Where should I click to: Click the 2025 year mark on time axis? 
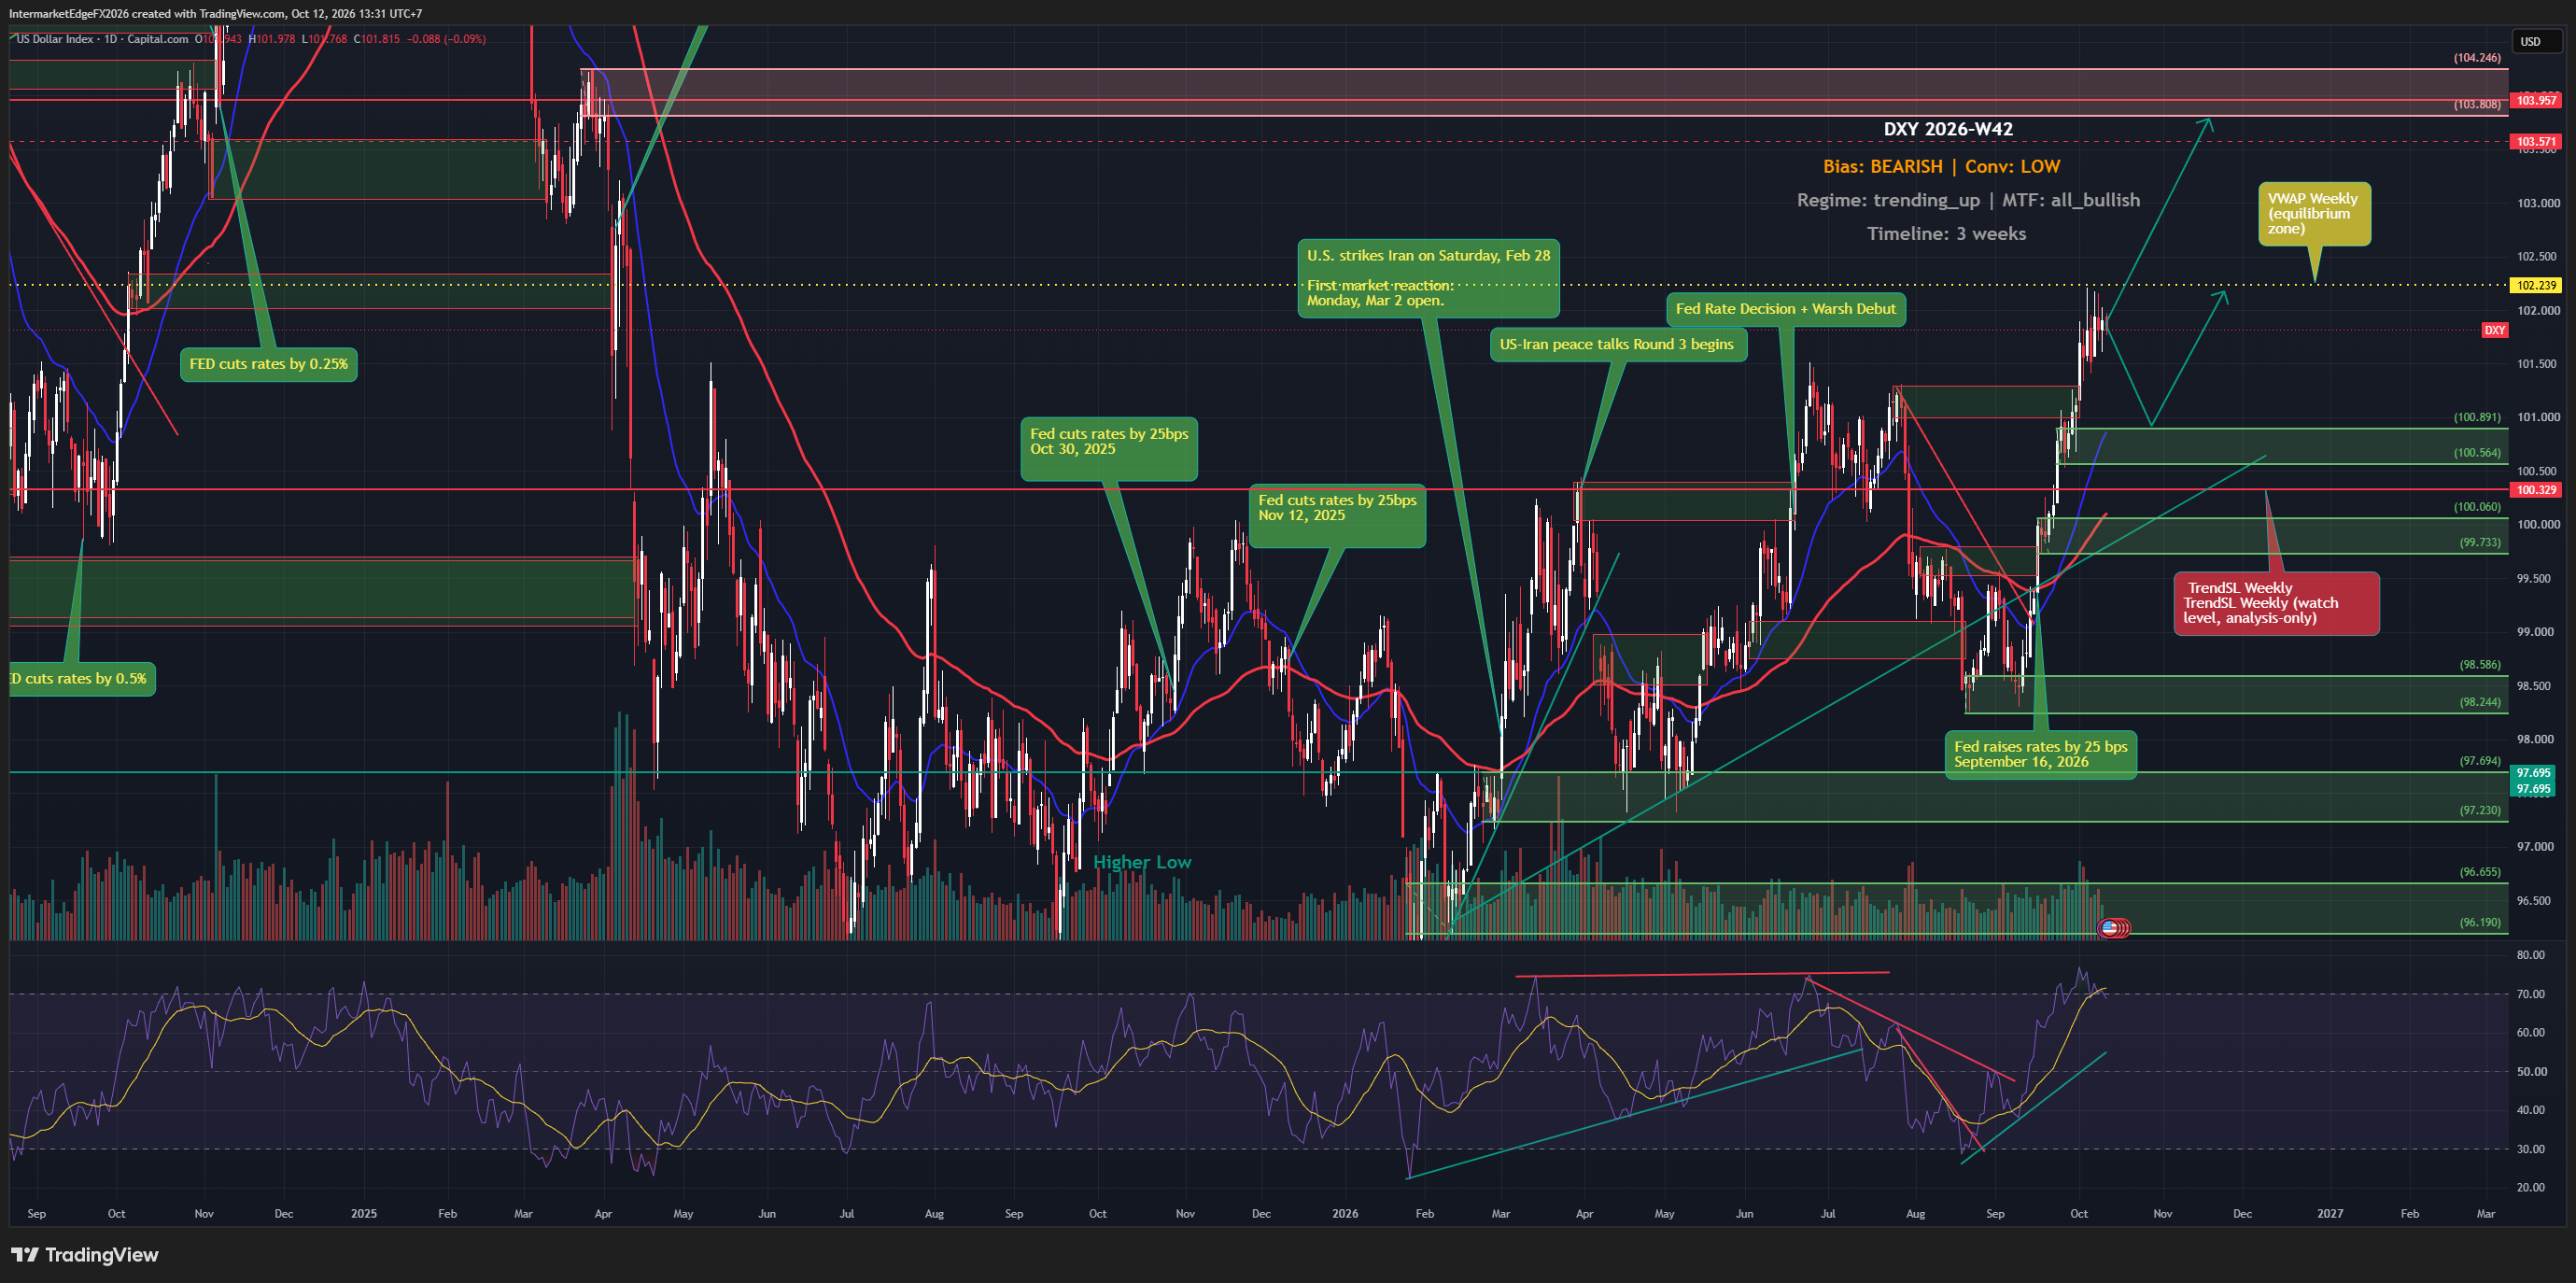364,1214
